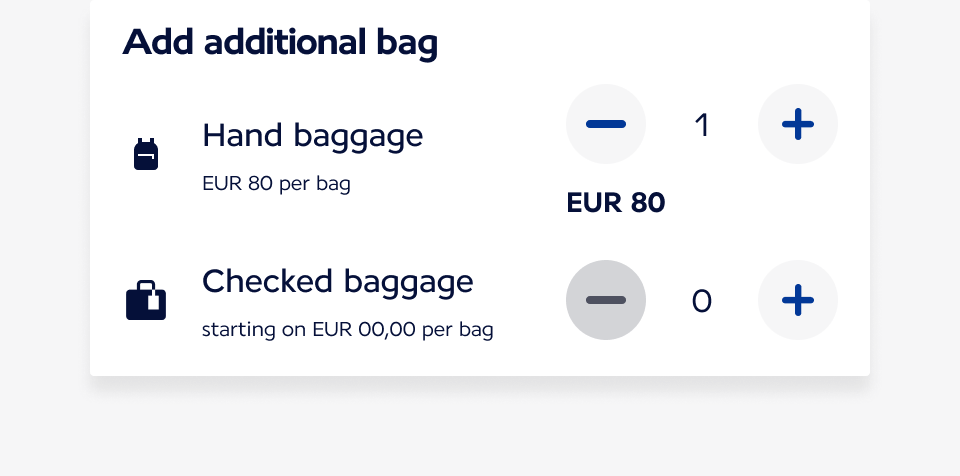Click the "EUR 80 per bag" price text

pos(276,184)
